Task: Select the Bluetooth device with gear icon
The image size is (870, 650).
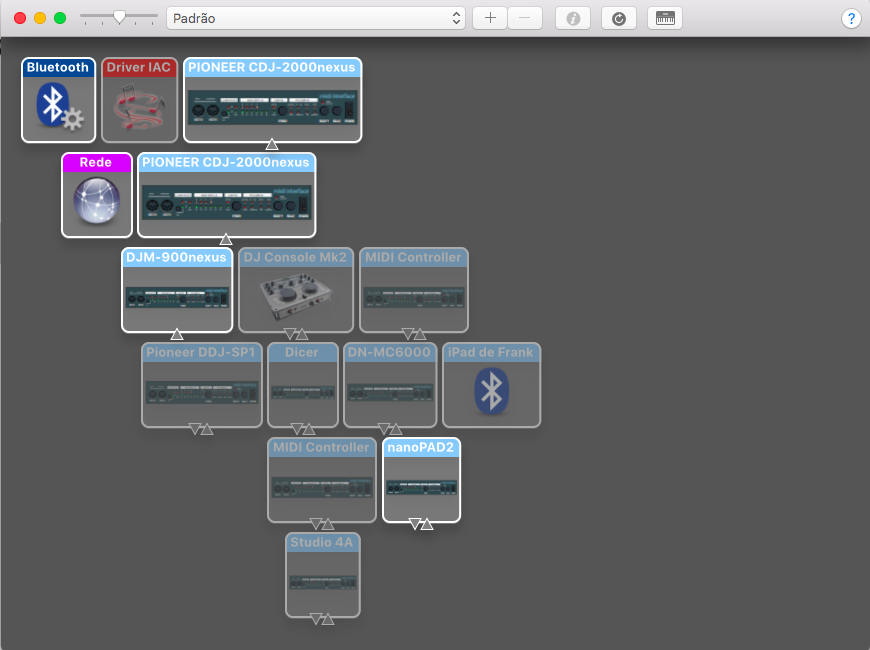Action: 58,100
